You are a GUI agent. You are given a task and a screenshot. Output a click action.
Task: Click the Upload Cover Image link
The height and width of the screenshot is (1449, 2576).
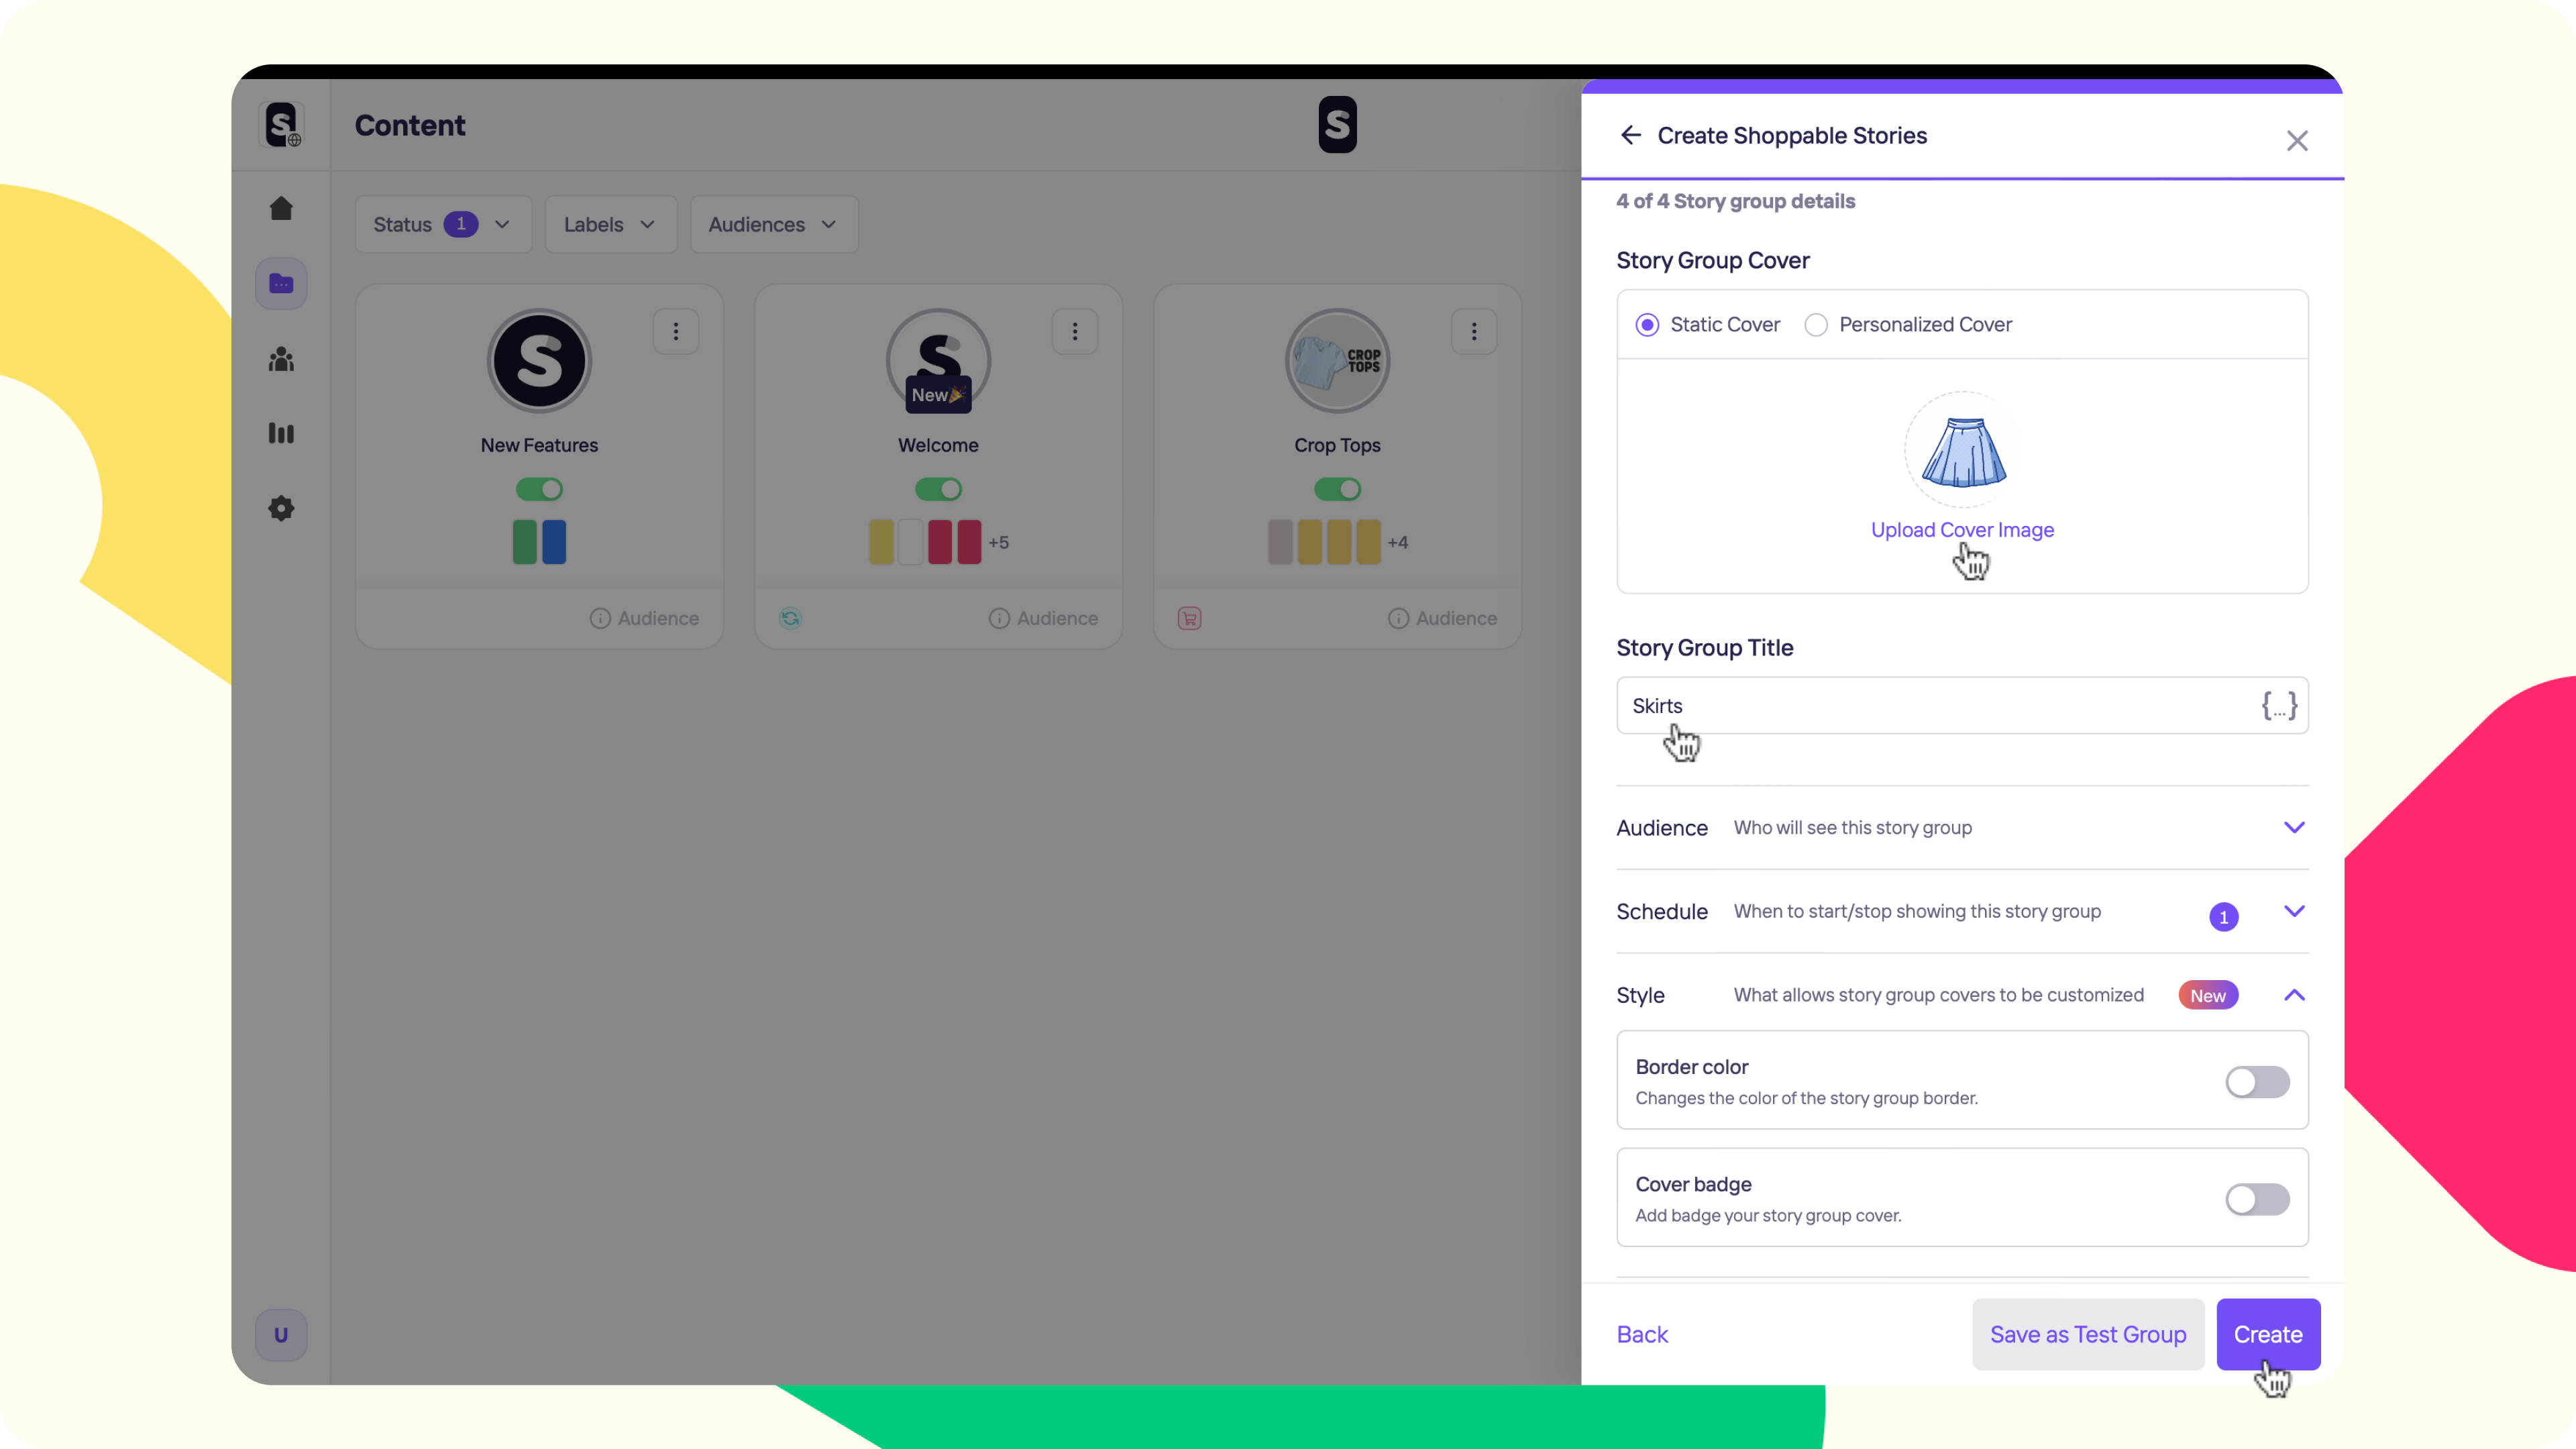(x=1962, y=530)
